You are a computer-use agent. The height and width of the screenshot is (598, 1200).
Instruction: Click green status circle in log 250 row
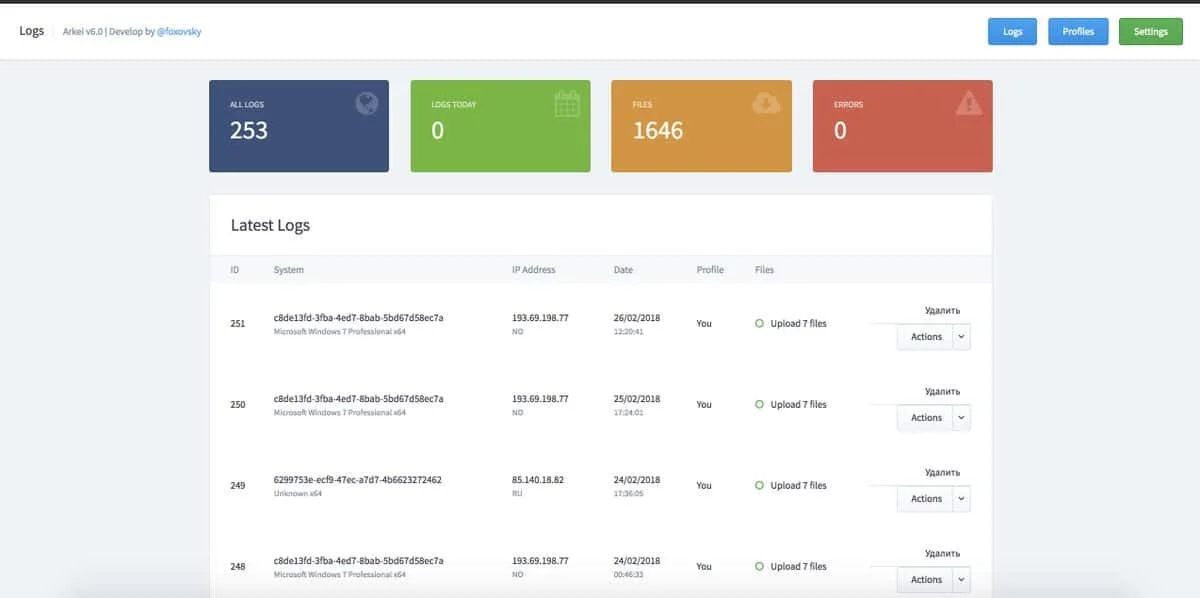click(760, 404)
